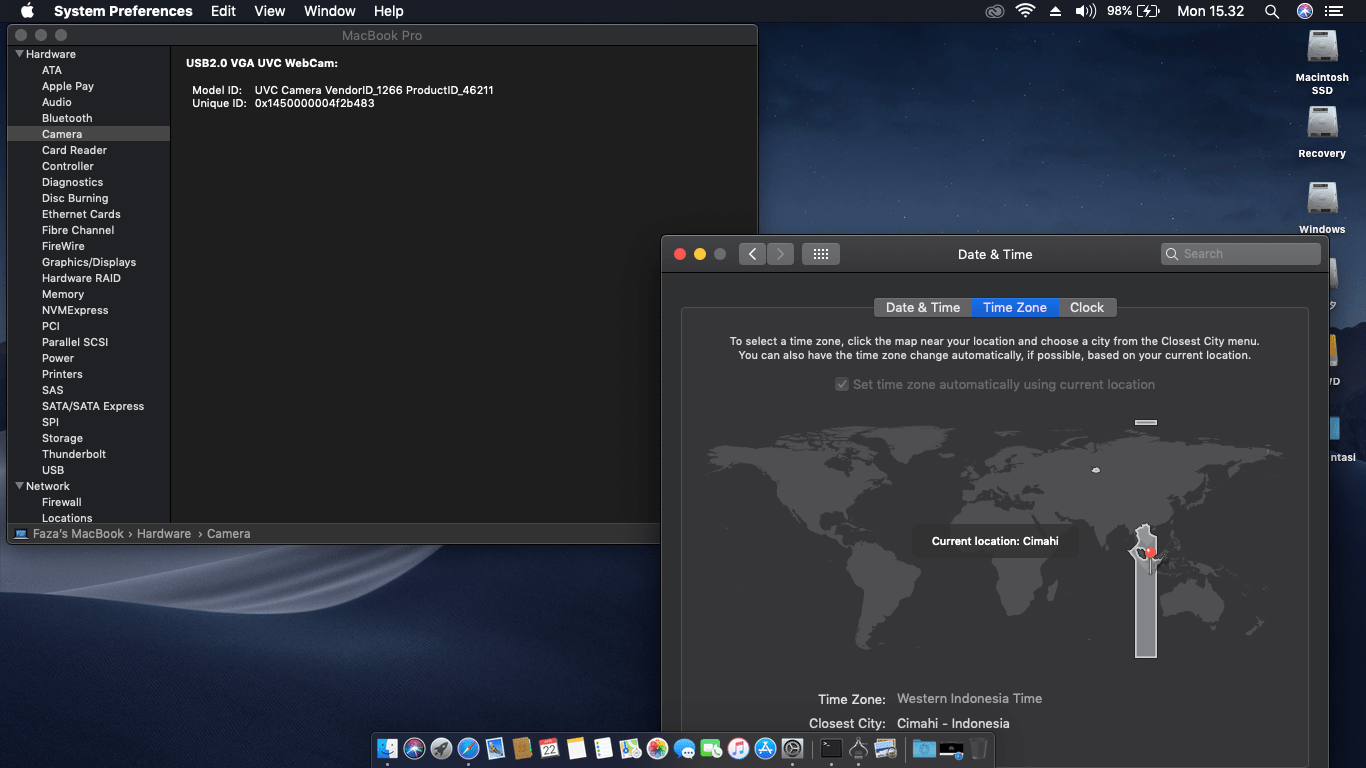Select the Windows drive on desktop
Screen dimensions: 1366x768
1322,208
